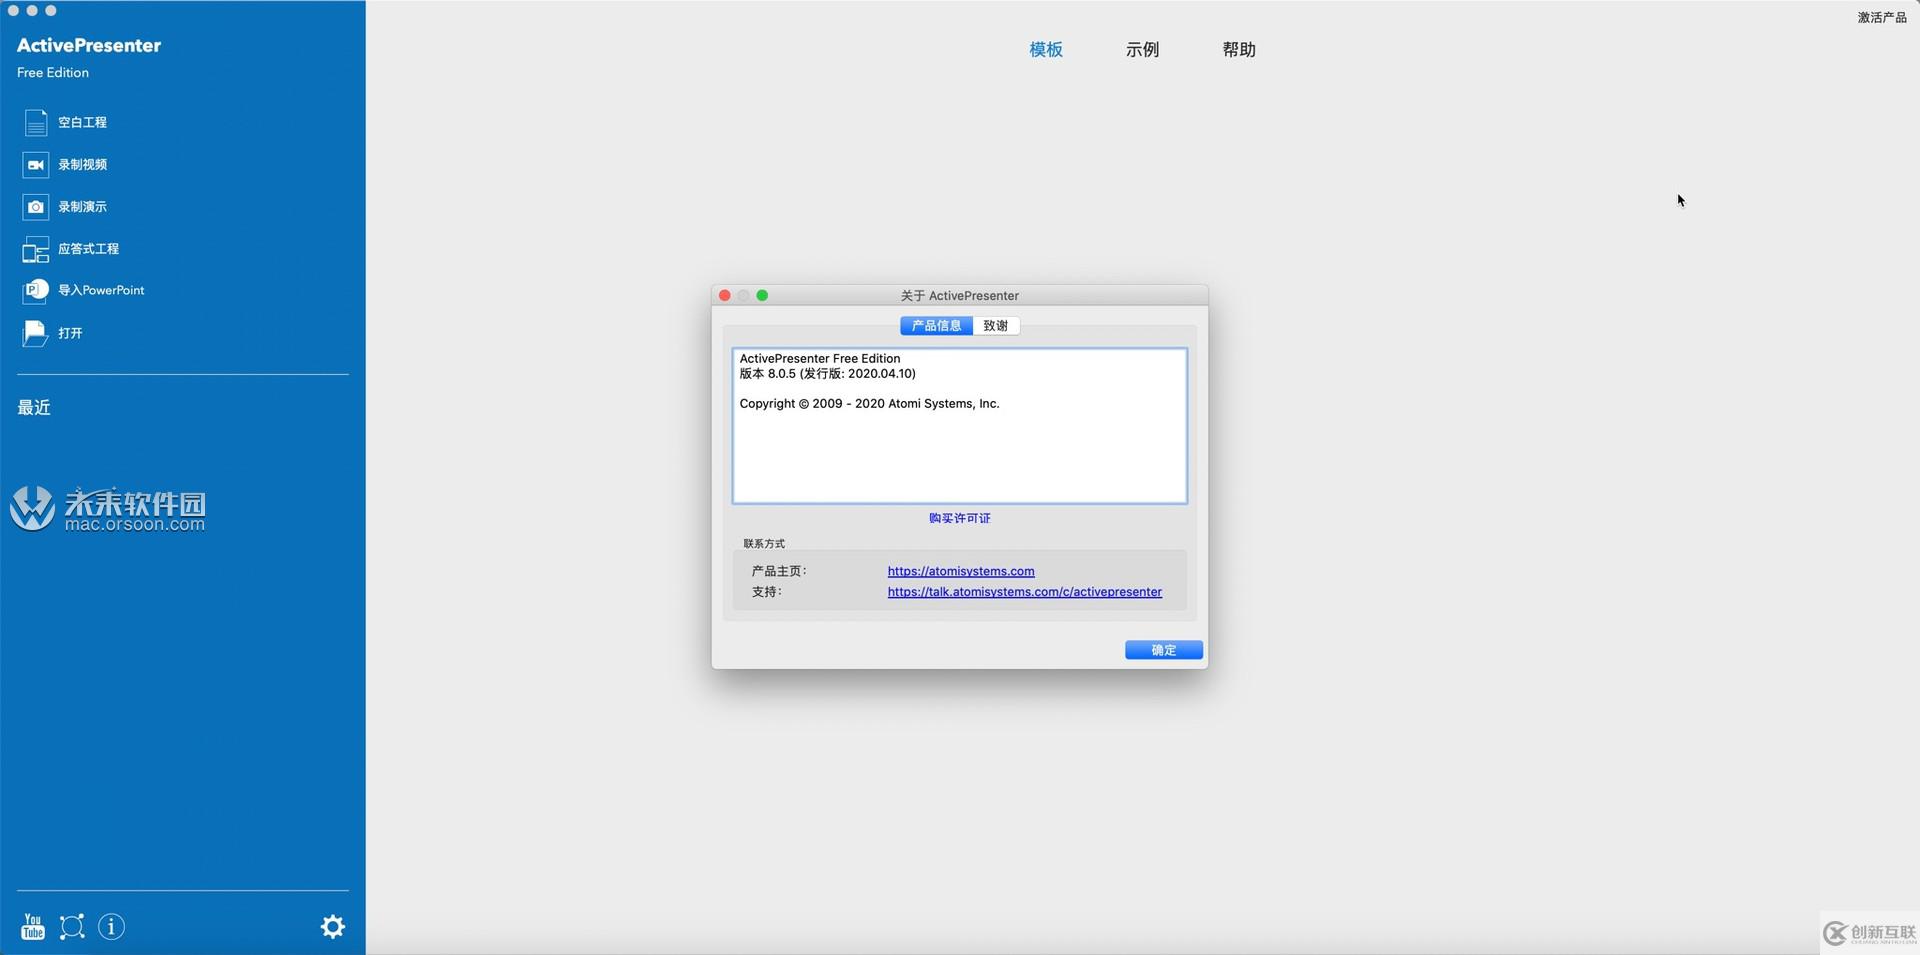The height and width of the screenshot is (955, 1920).
Task: Switch to the 帮助 help tab
Action: (1239, 50)
